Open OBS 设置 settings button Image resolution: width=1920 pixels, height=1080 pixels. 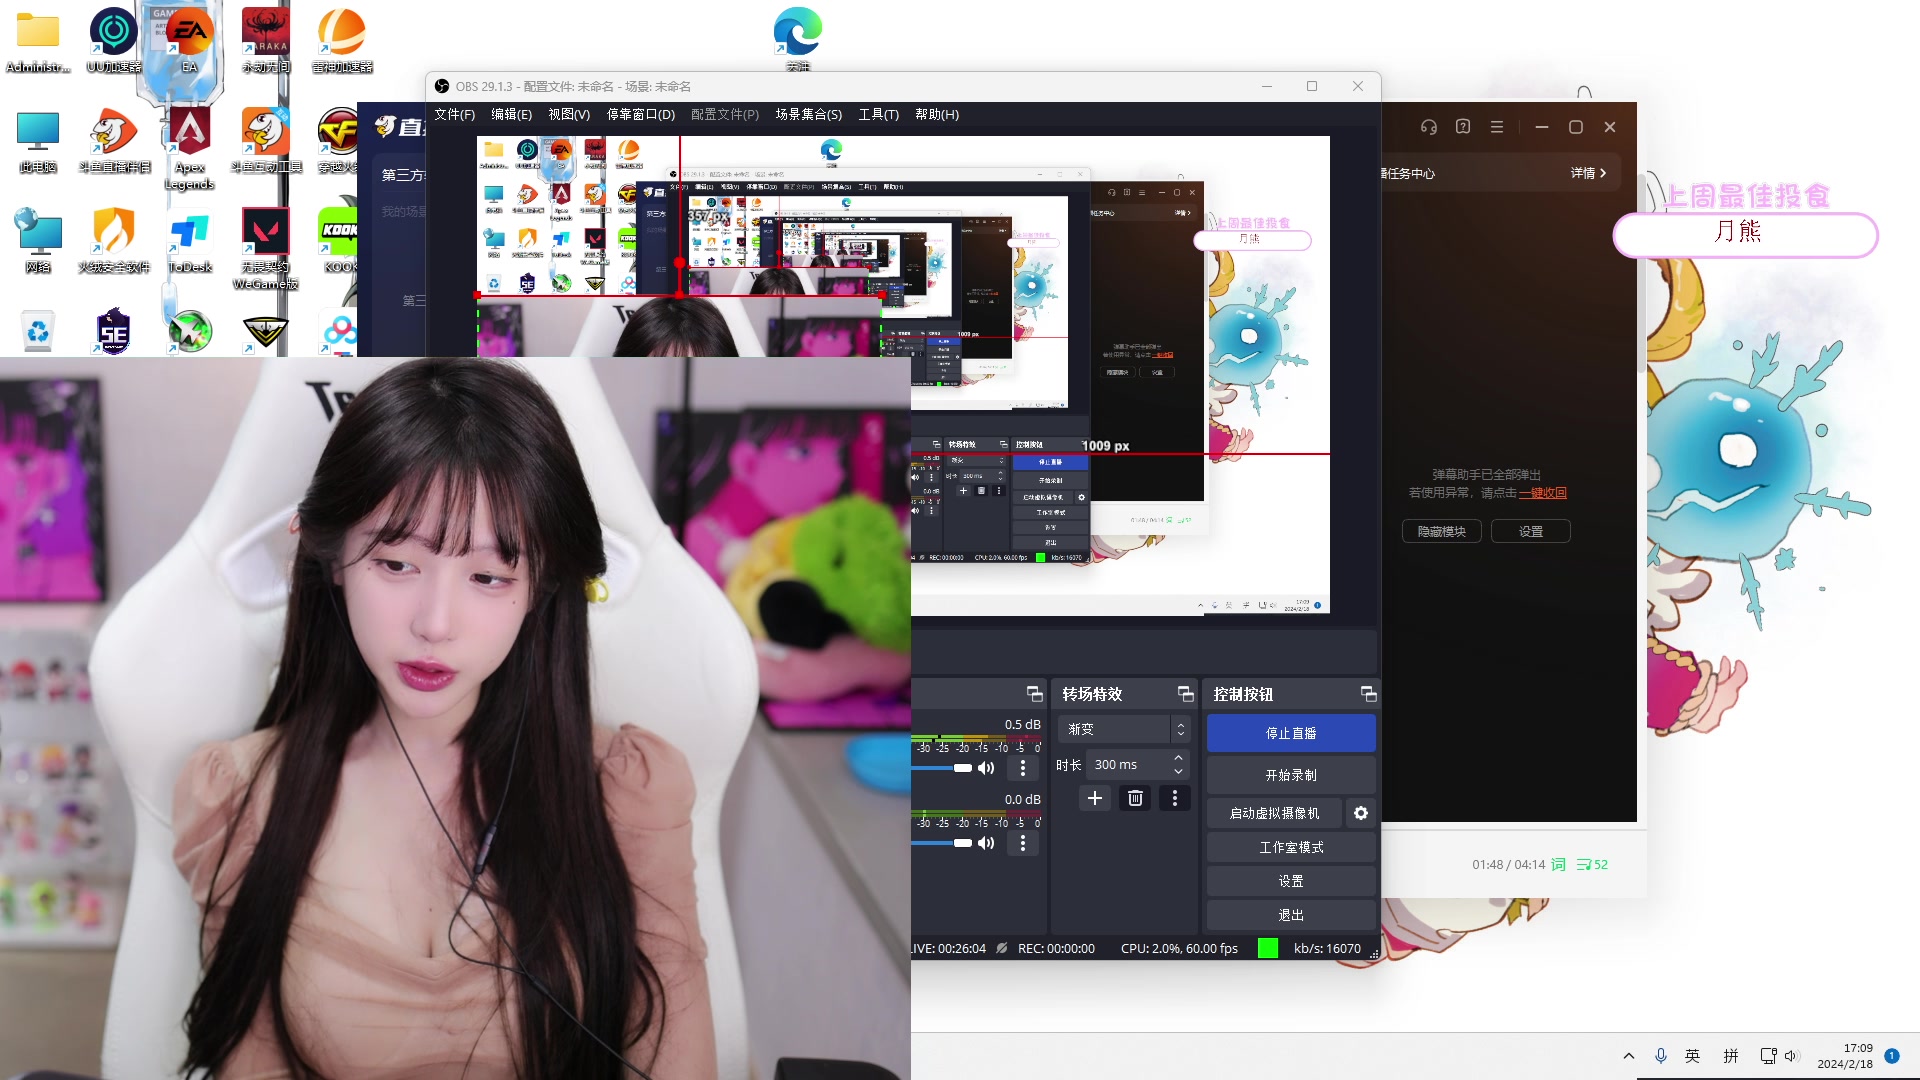click(1291, 881)
